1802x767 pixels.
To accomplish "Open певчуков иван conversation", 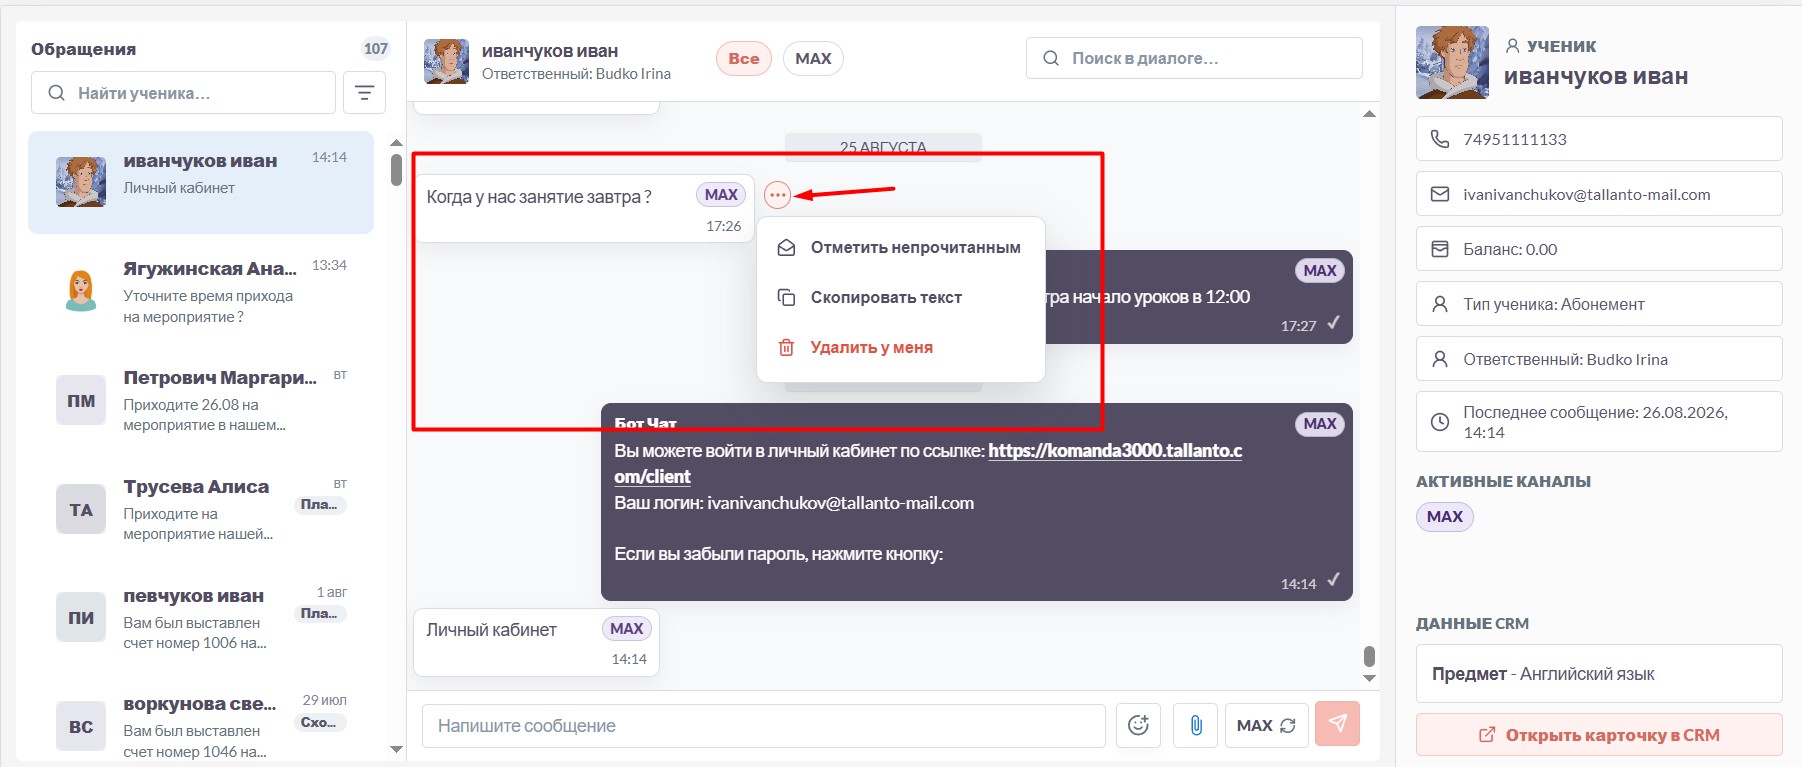I will [x=201, y=617].
